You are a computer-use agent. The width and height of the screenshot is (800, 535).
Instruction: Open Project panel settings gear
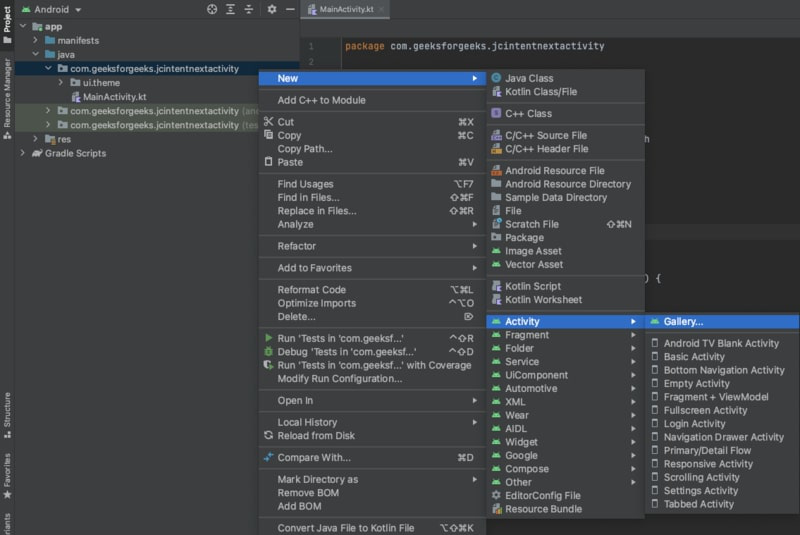coord(271,9)
